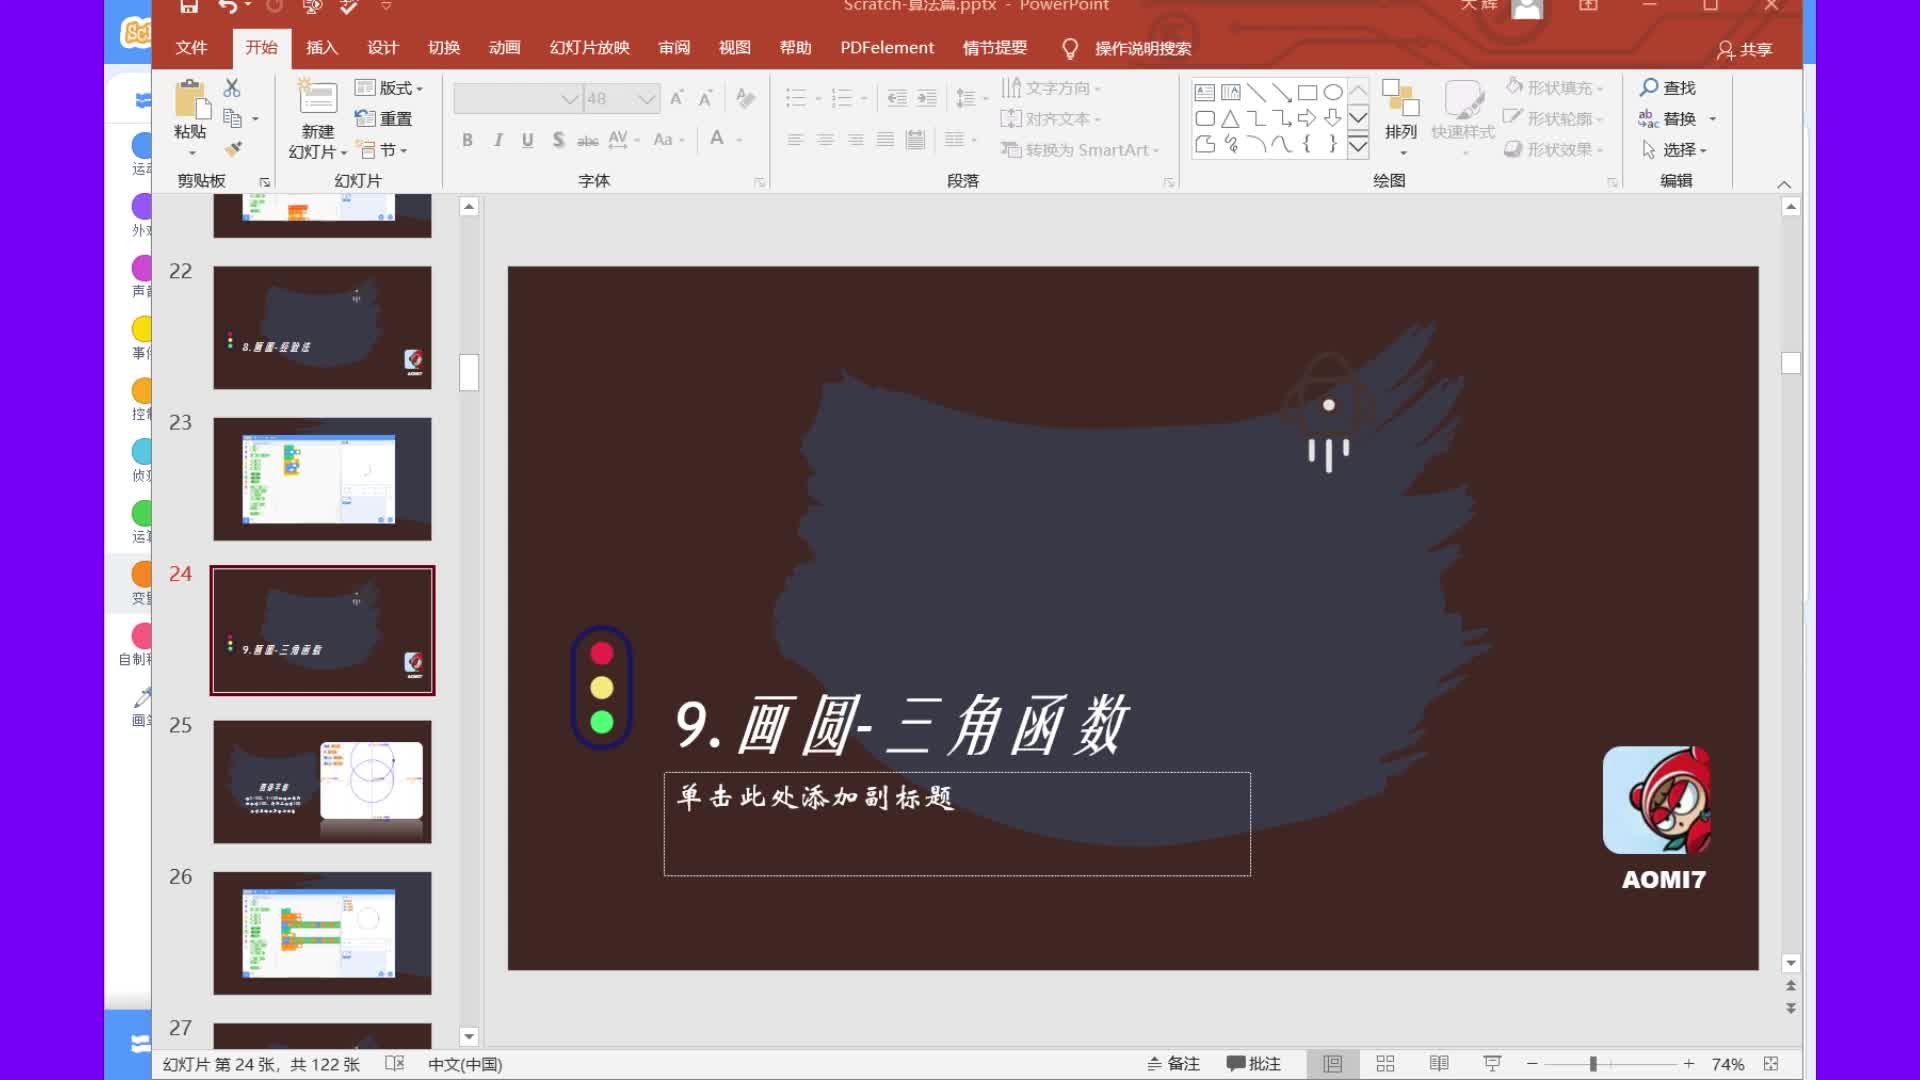Expand the shapes gallery More arrow
The height and width of the screenshot is (1080, 1920).
(1358, 147)
